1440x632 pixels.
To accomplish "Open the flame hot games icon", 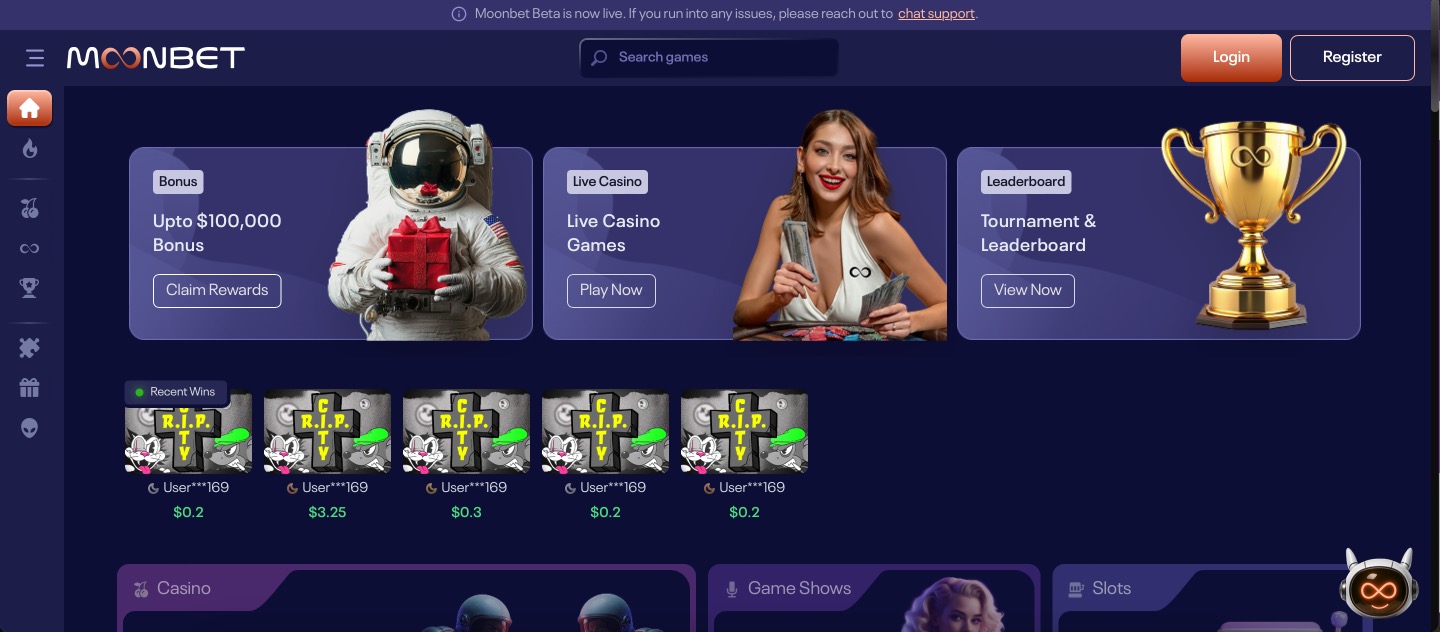I will [30, 149].
